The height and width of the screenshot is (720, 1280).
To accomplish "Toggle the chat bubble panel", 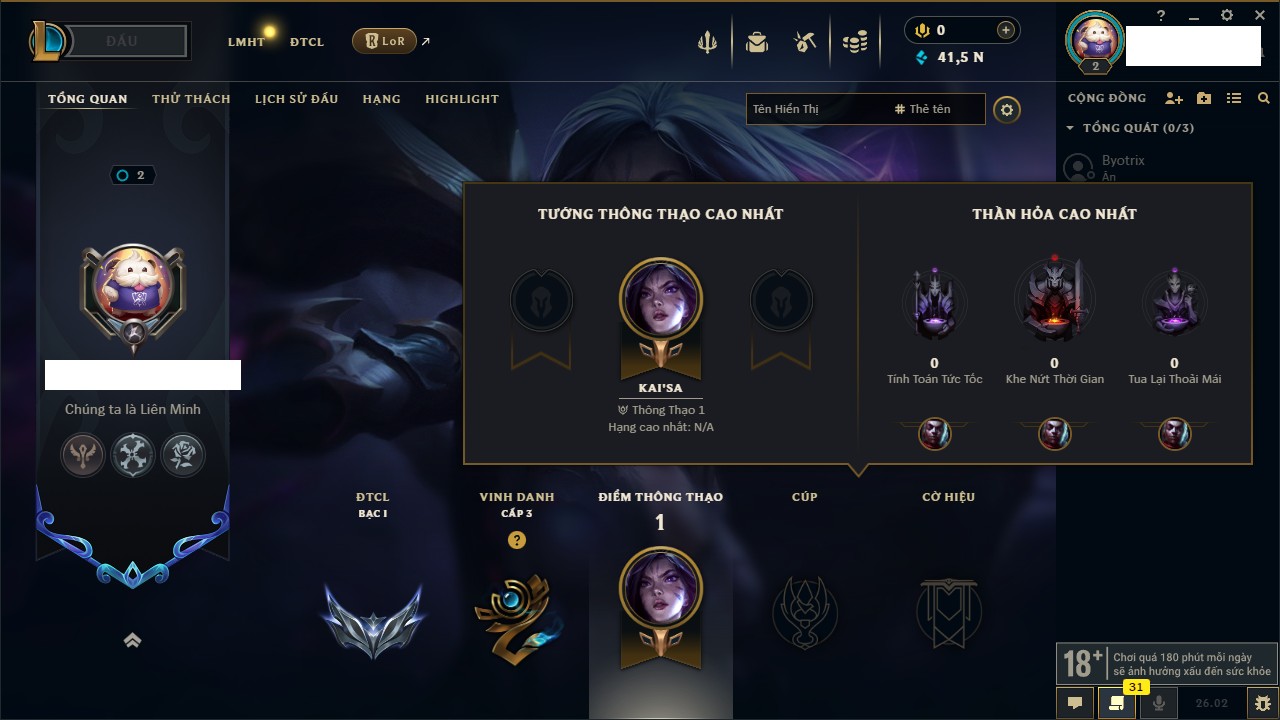I will pyautogui.click(x=1075, y=703).
